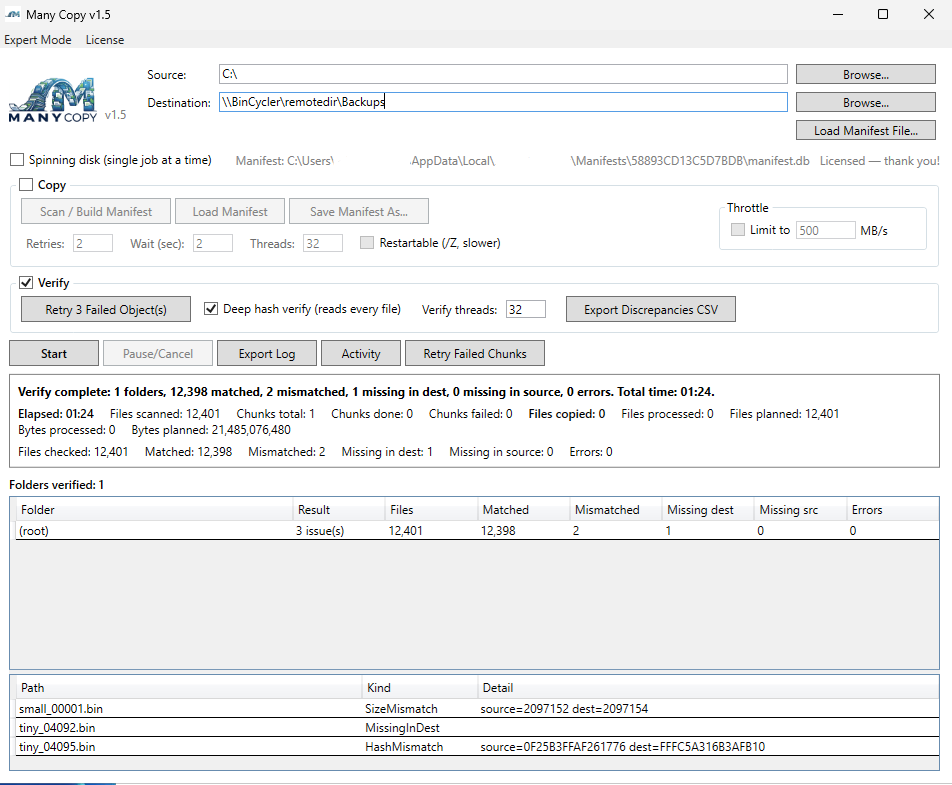
Task: Sort by the Mismatched column header
Action: (616, 510)
